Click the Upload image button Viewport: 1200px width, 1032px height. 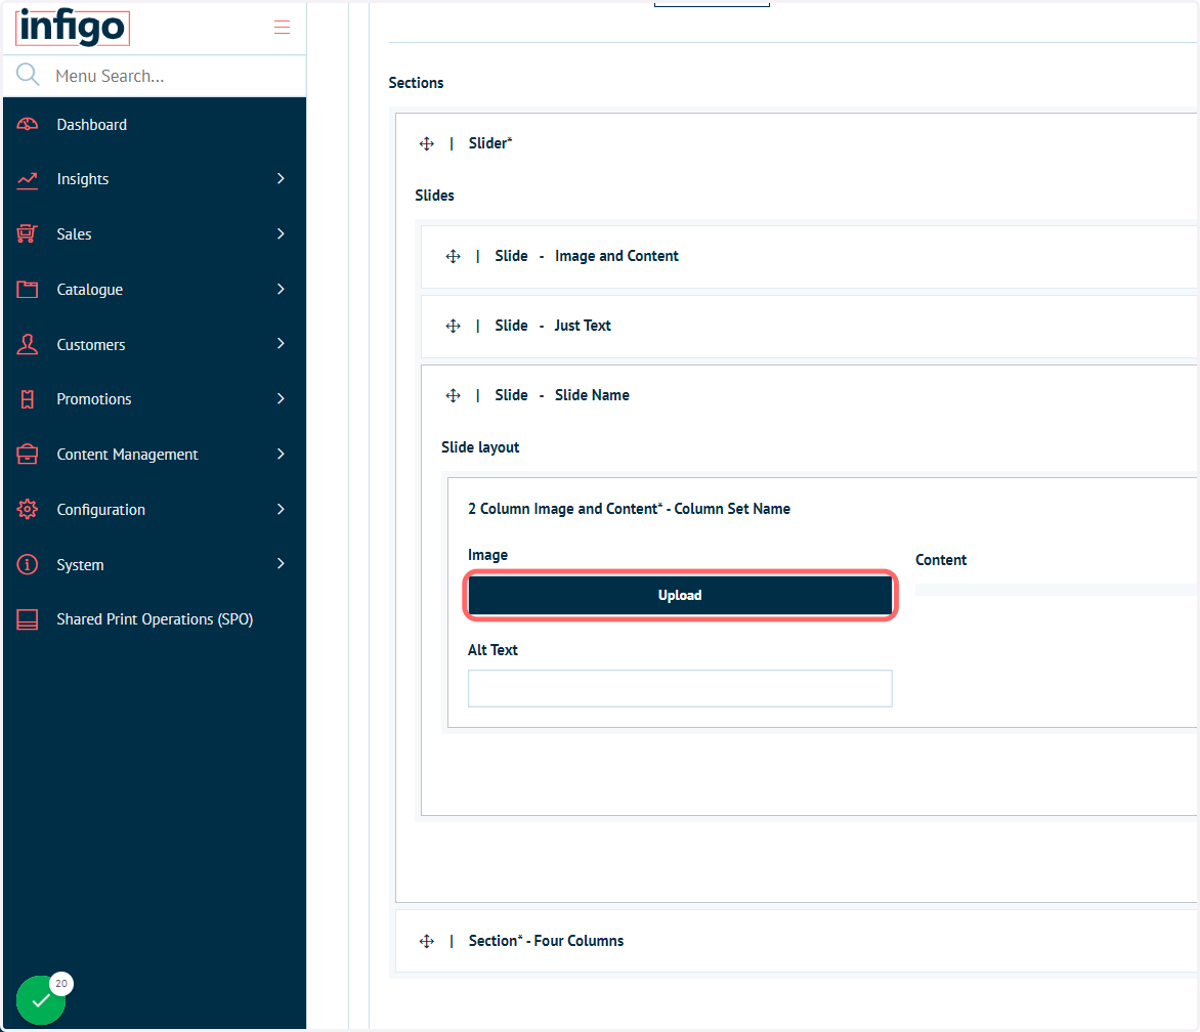click(680, 595)
